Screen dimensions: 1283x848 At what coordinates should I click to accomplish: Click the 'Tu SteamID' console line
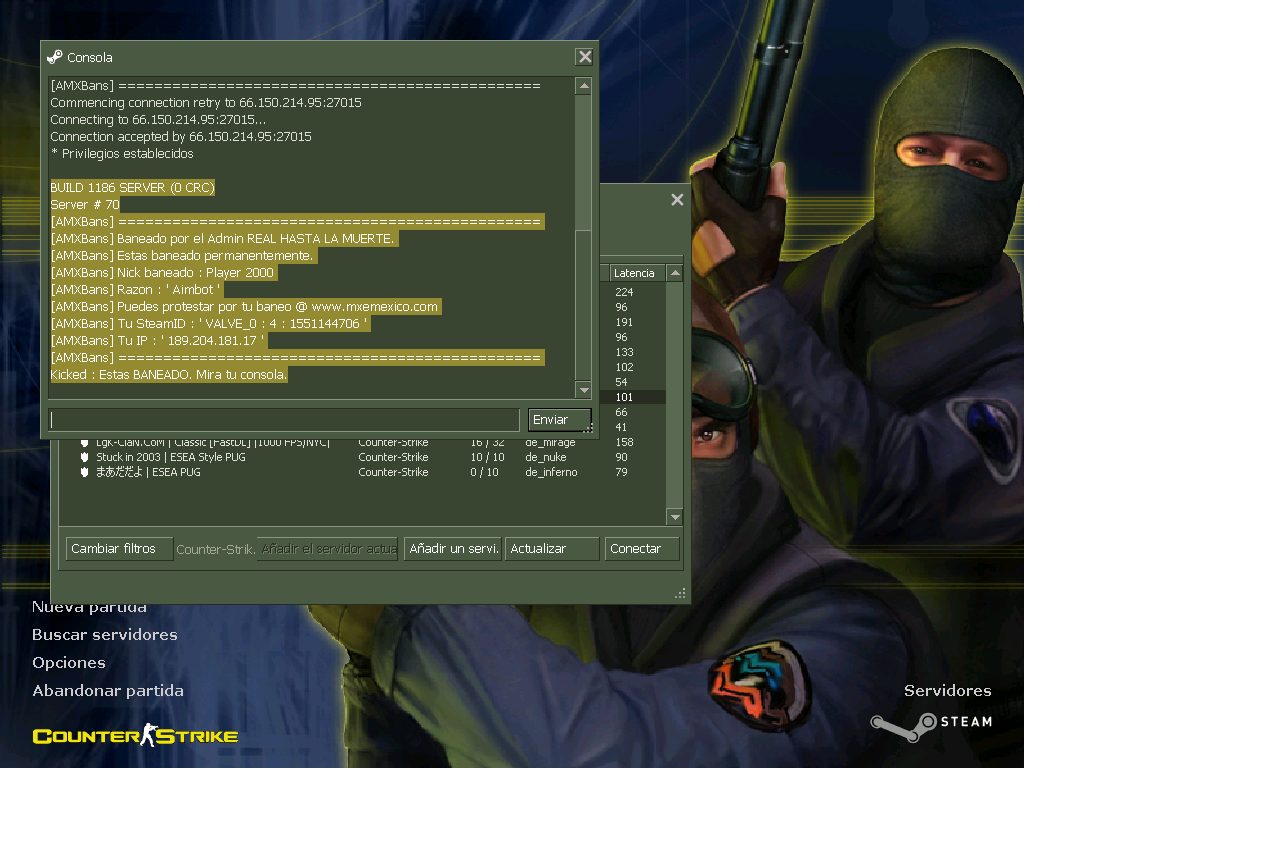point(210,323)
